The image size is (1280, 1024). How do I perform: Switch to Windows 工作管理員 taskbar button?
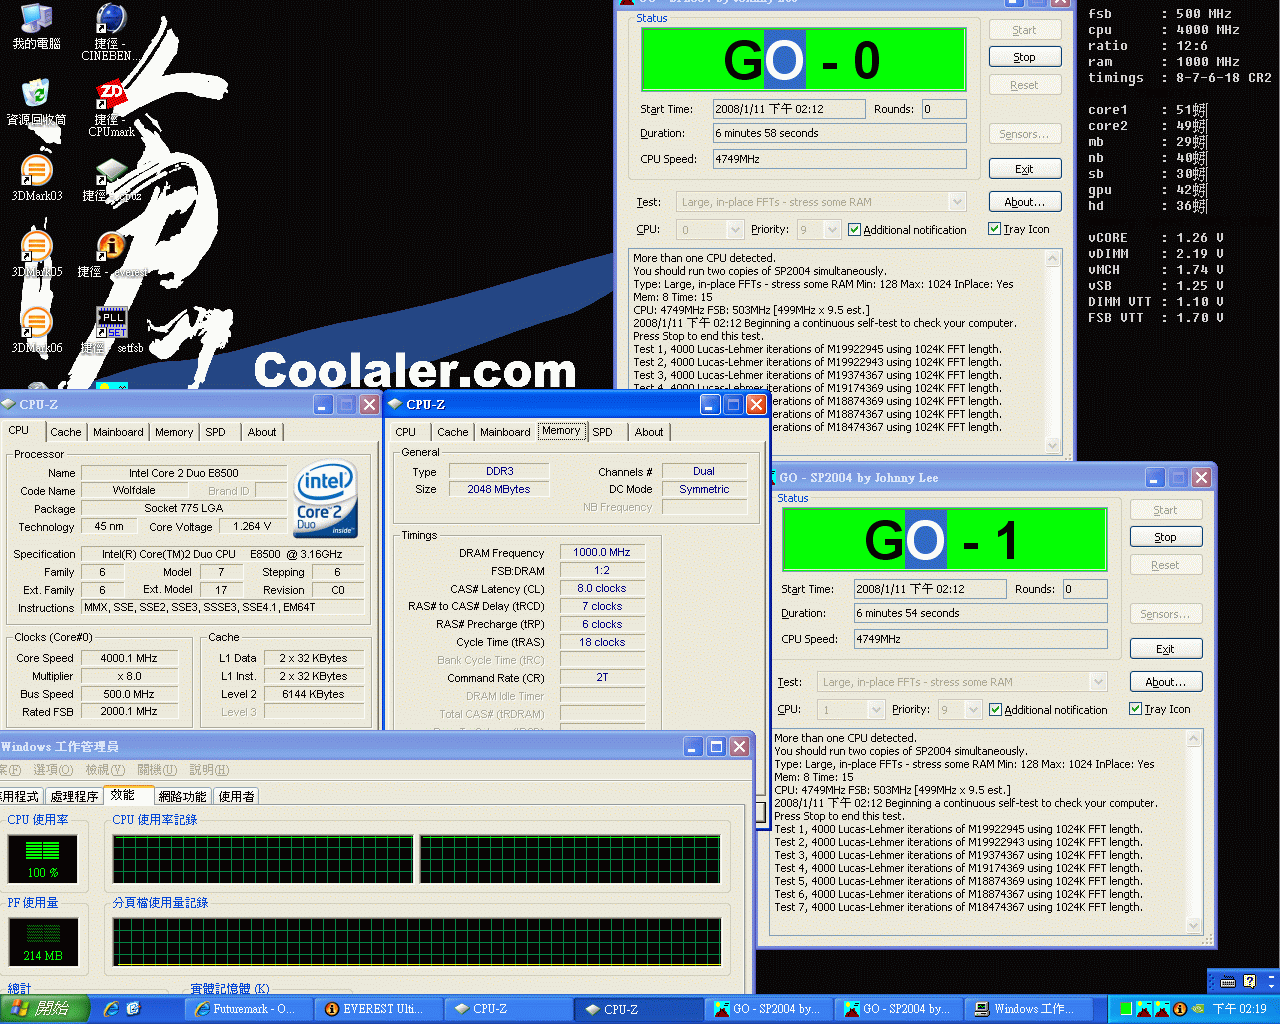(x=1027, y=1009)
